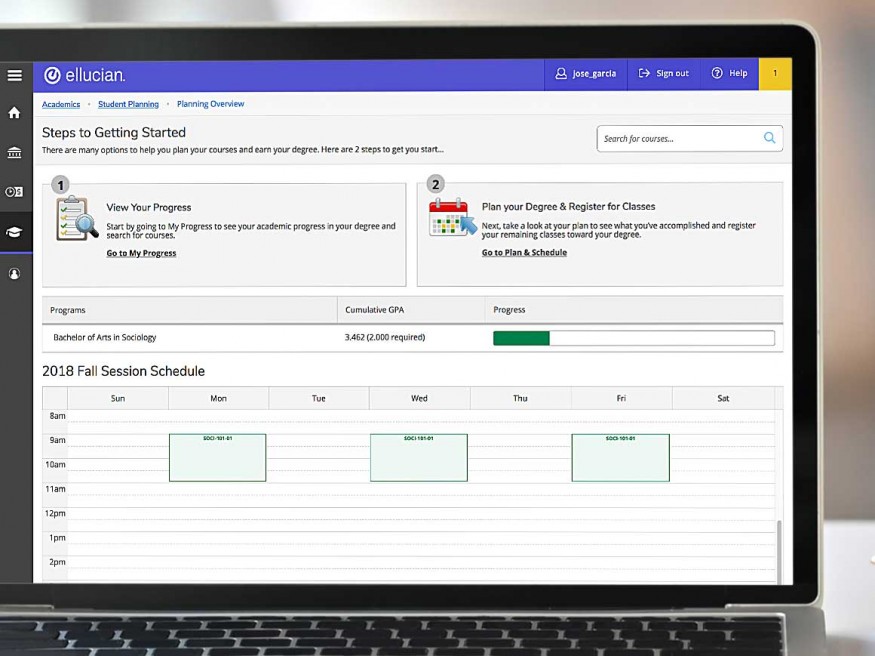This screenshot has height=656, width=875.
Task: Follow the Go to Plan & Schedule link
Action: click(x=524, y=253)
